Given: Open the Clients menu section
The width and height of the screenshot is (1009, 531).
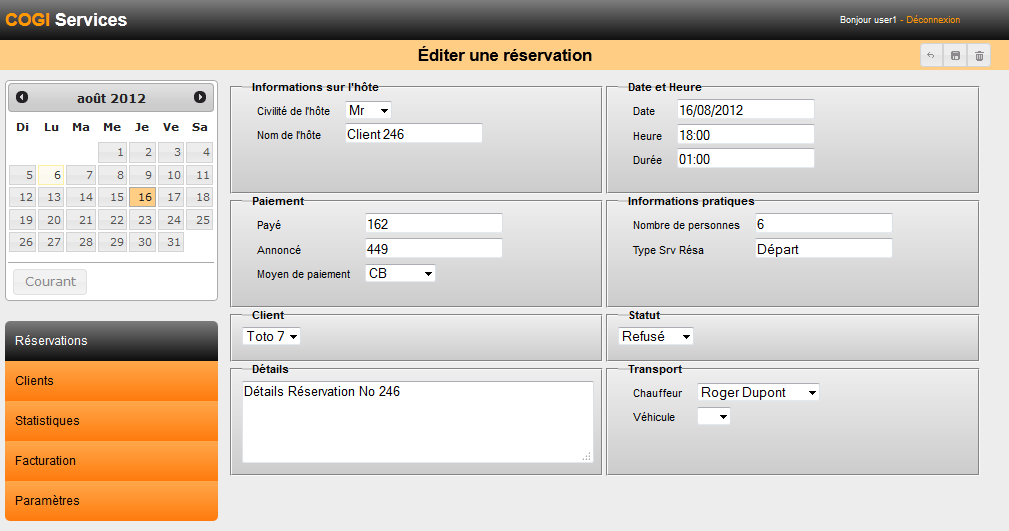Looking at the screenshot, I should point(111,381).
